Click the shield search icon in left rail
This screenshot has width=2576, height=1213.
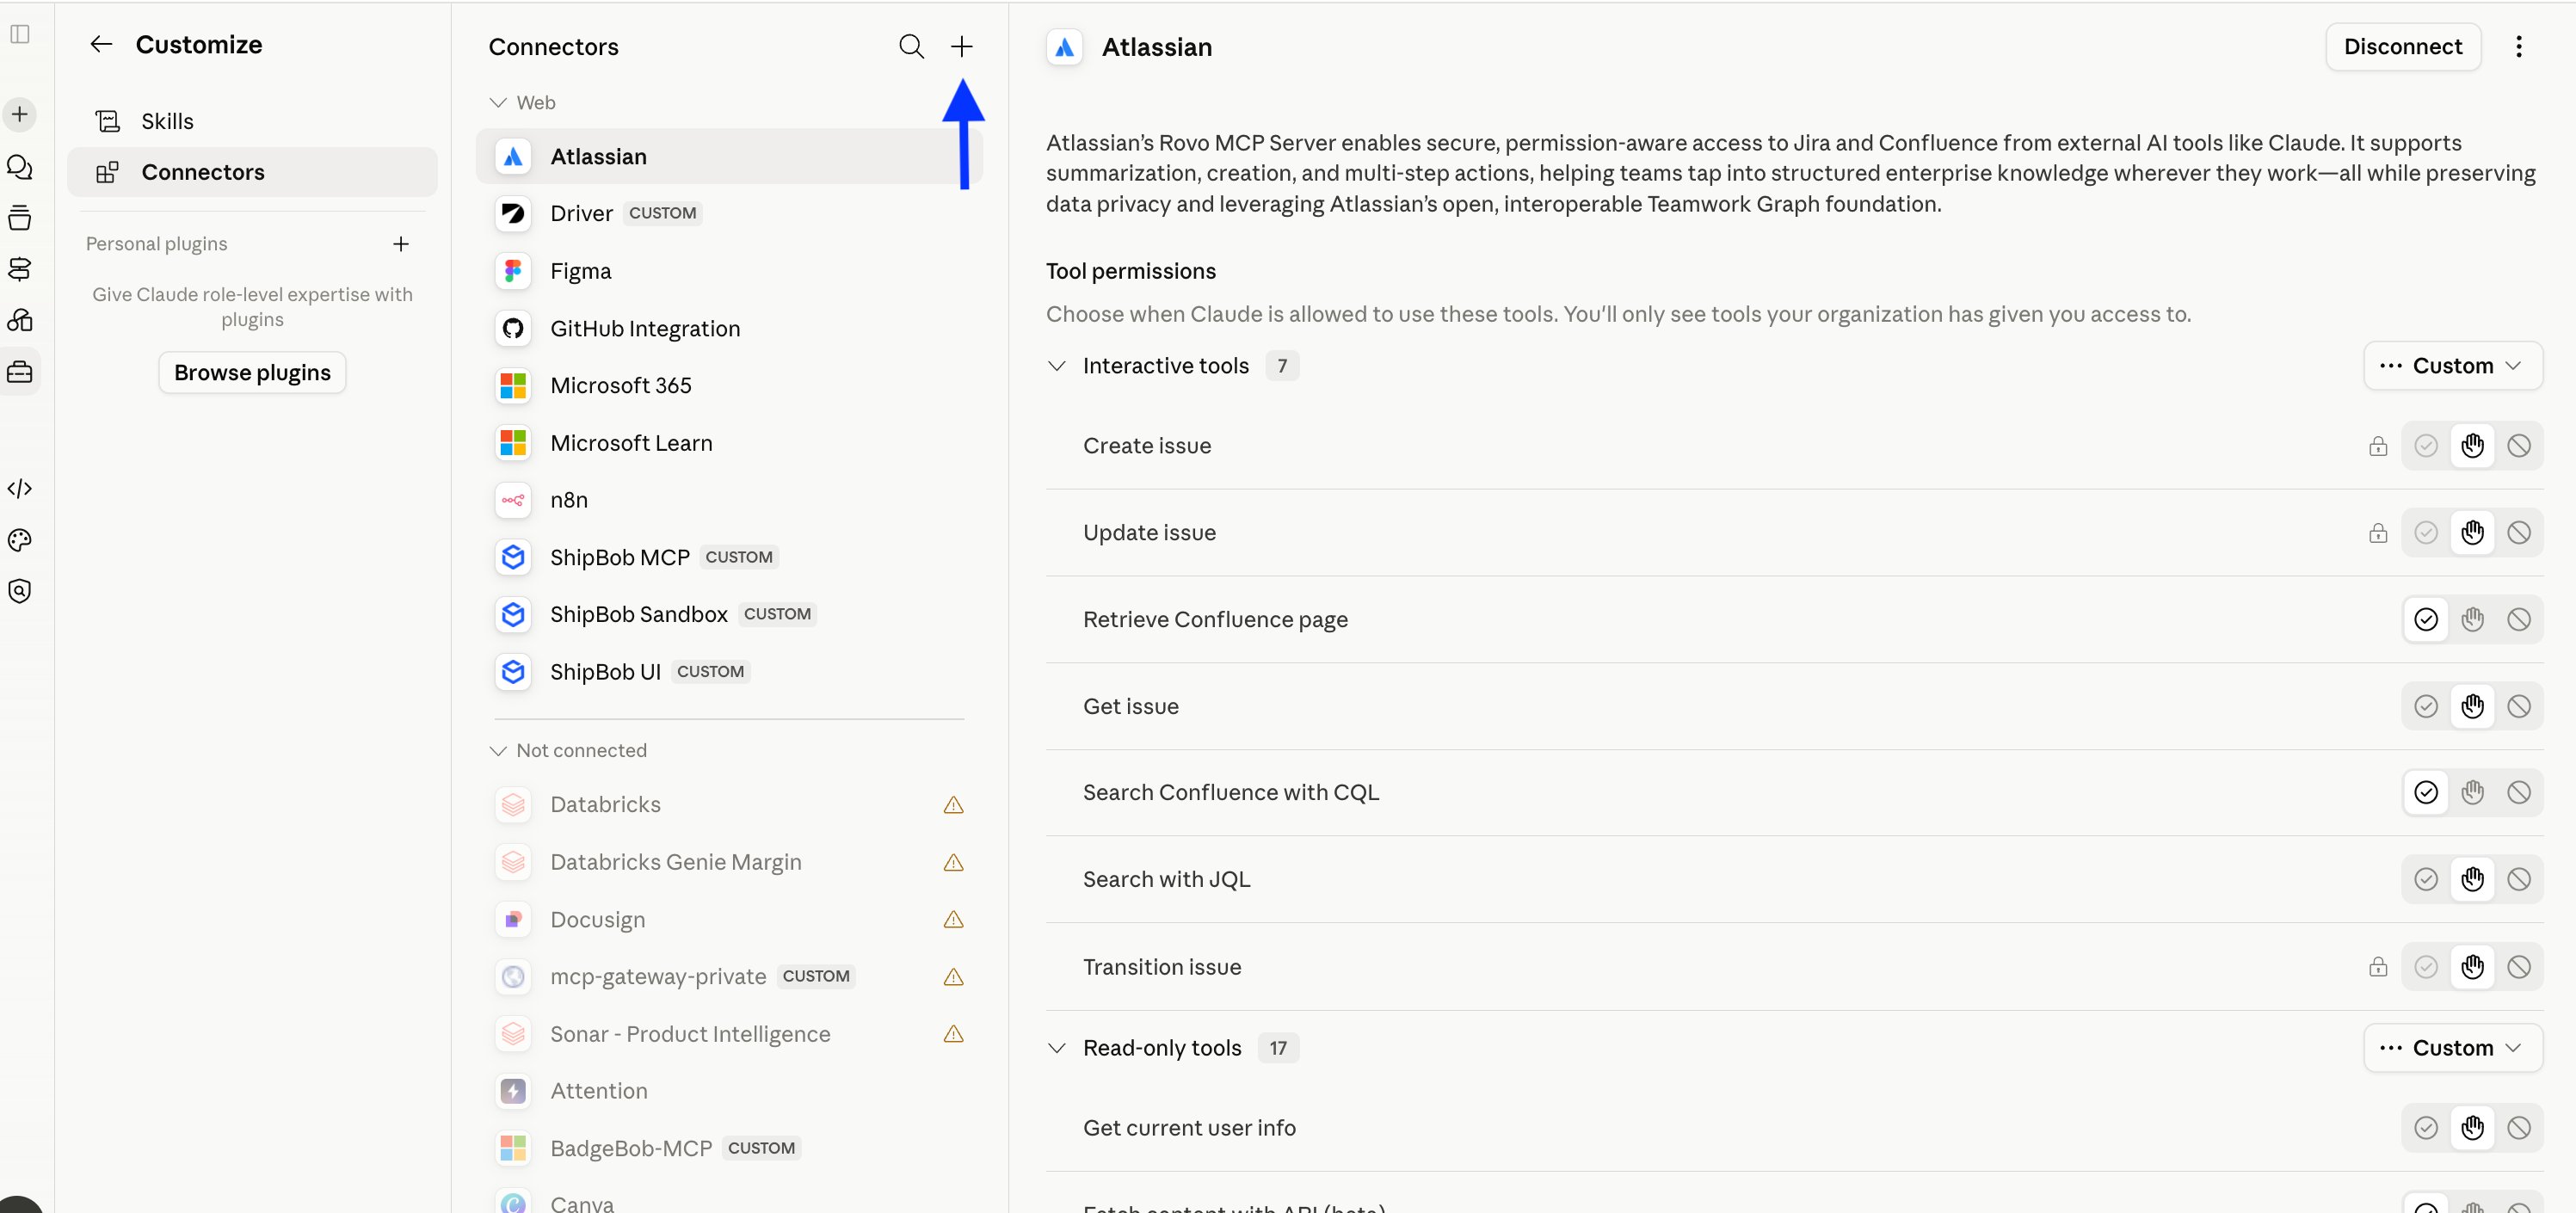(x=20, y=591)
